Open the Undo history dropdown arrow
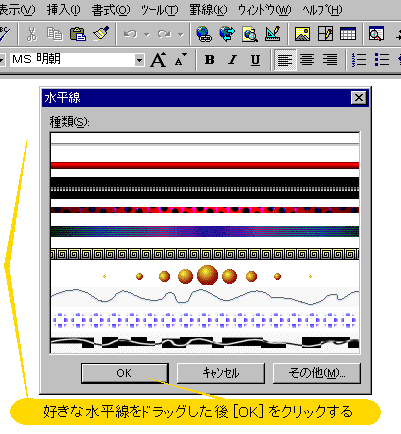 coord(147,34)
